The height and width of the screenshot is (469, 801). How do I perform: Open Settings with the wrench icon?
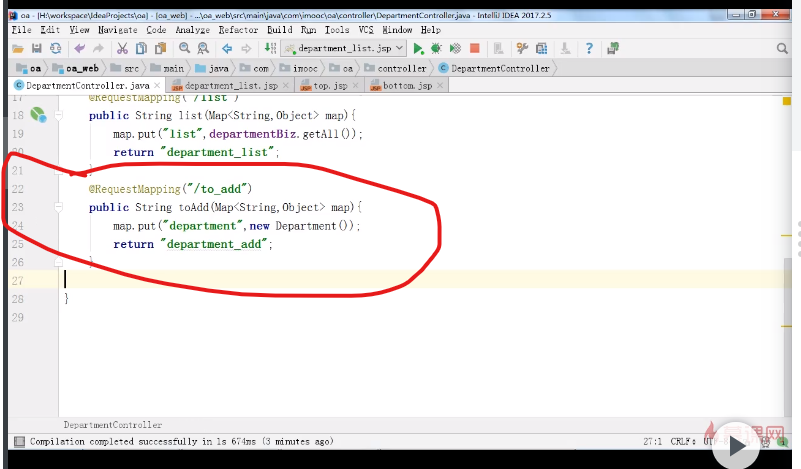522,49
